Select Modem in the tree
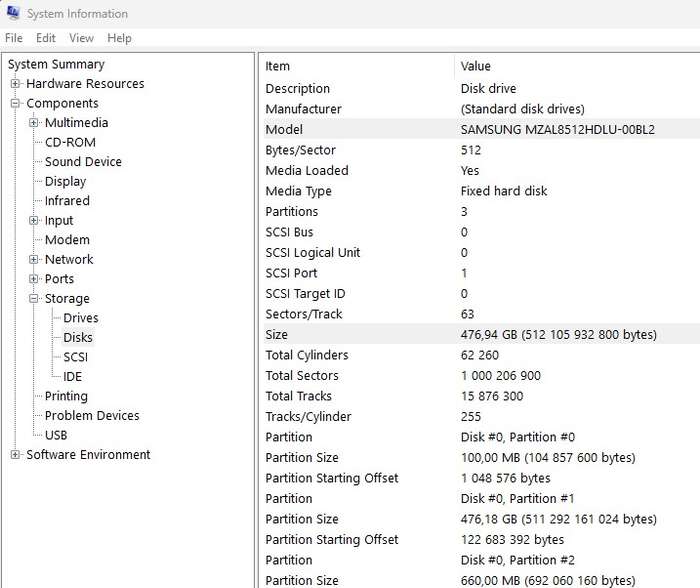Screen dimensions: 700x588 tap(67, 240)
